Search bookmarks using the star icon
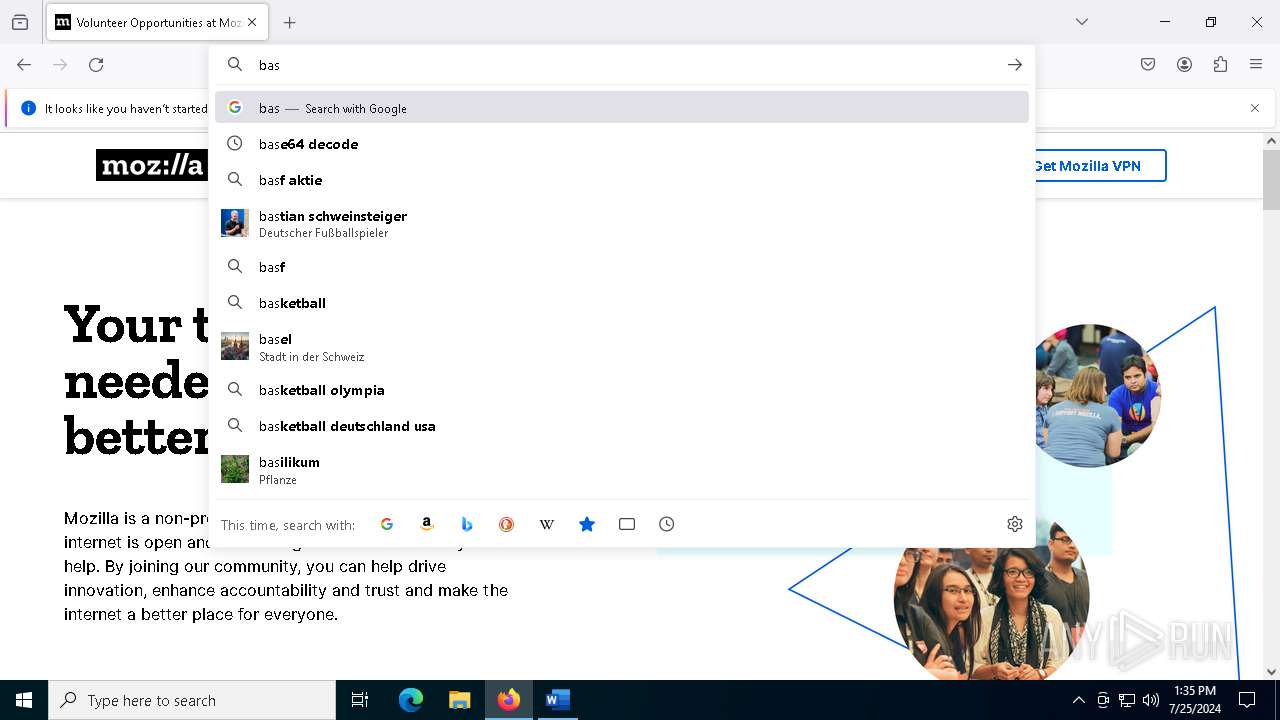Viewport: 1280px width, 720px height. tap(587, 524)
